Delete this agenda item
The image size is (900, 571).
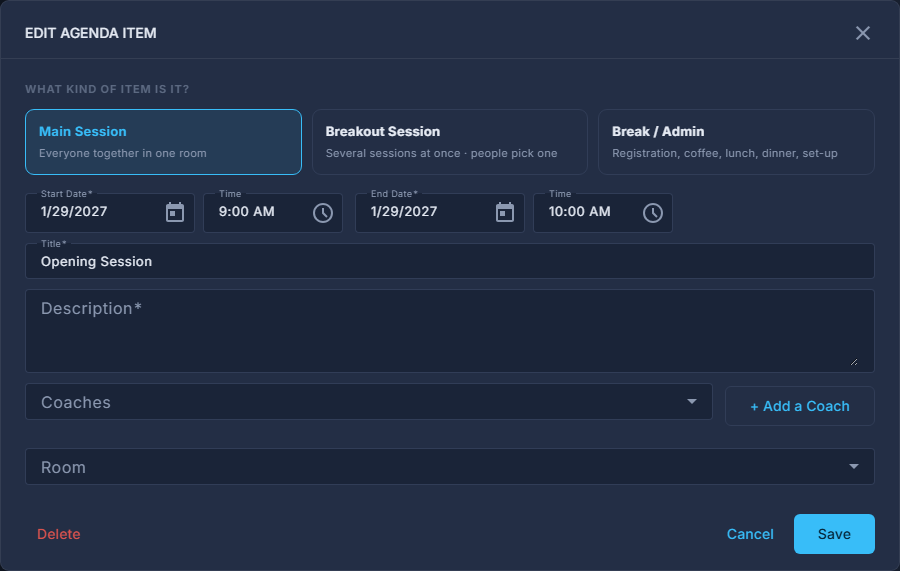coord(59,534)
